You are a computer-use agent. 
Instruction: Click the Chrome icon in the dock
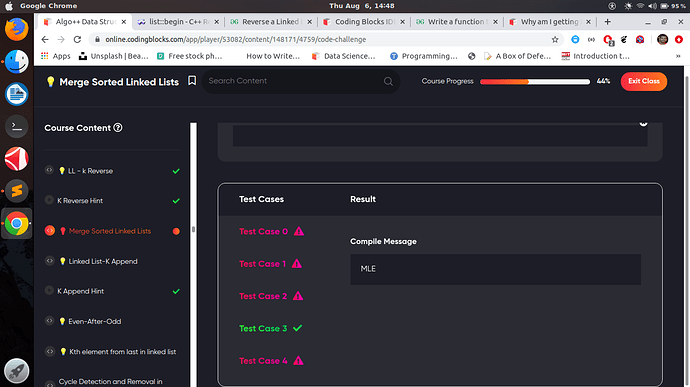tap(17, 224)
